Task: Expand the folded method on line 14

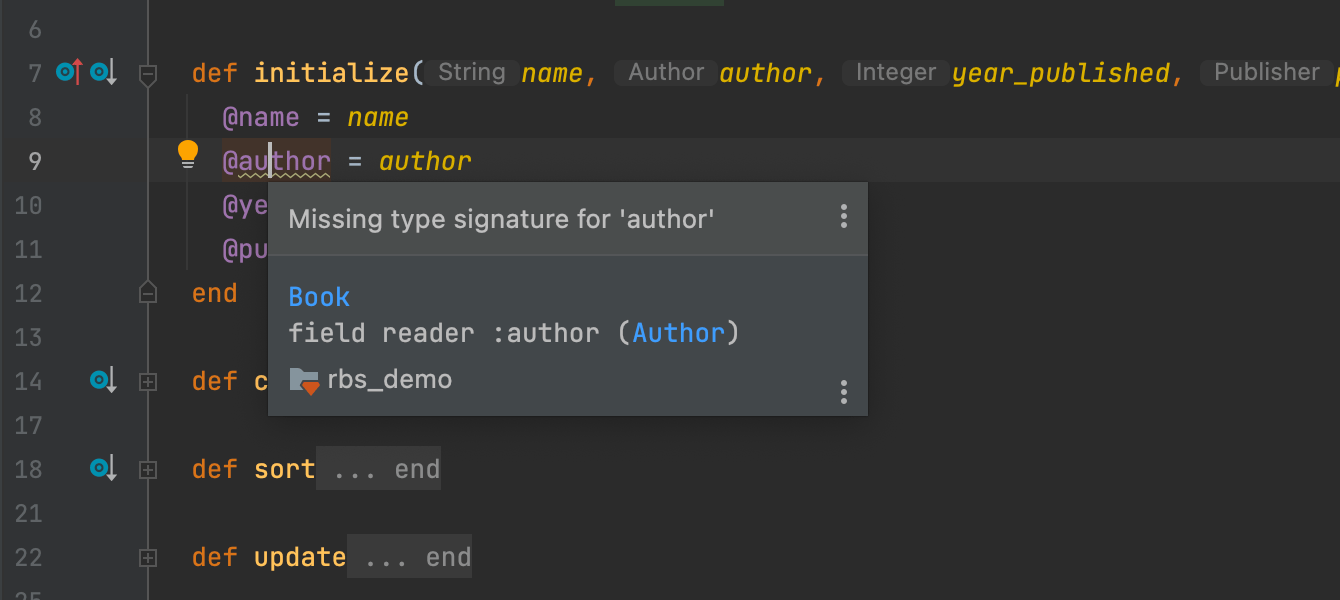Action: pos(148,381)
